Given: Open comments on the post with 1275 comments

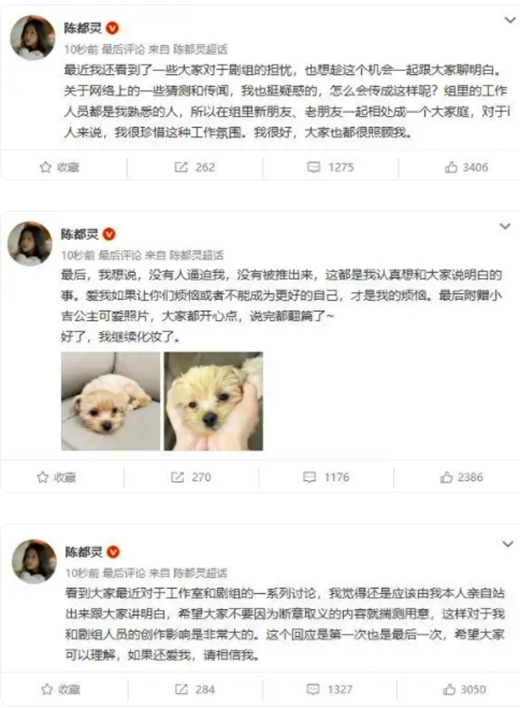Looking at the screenshot, I should pos(330,168).
